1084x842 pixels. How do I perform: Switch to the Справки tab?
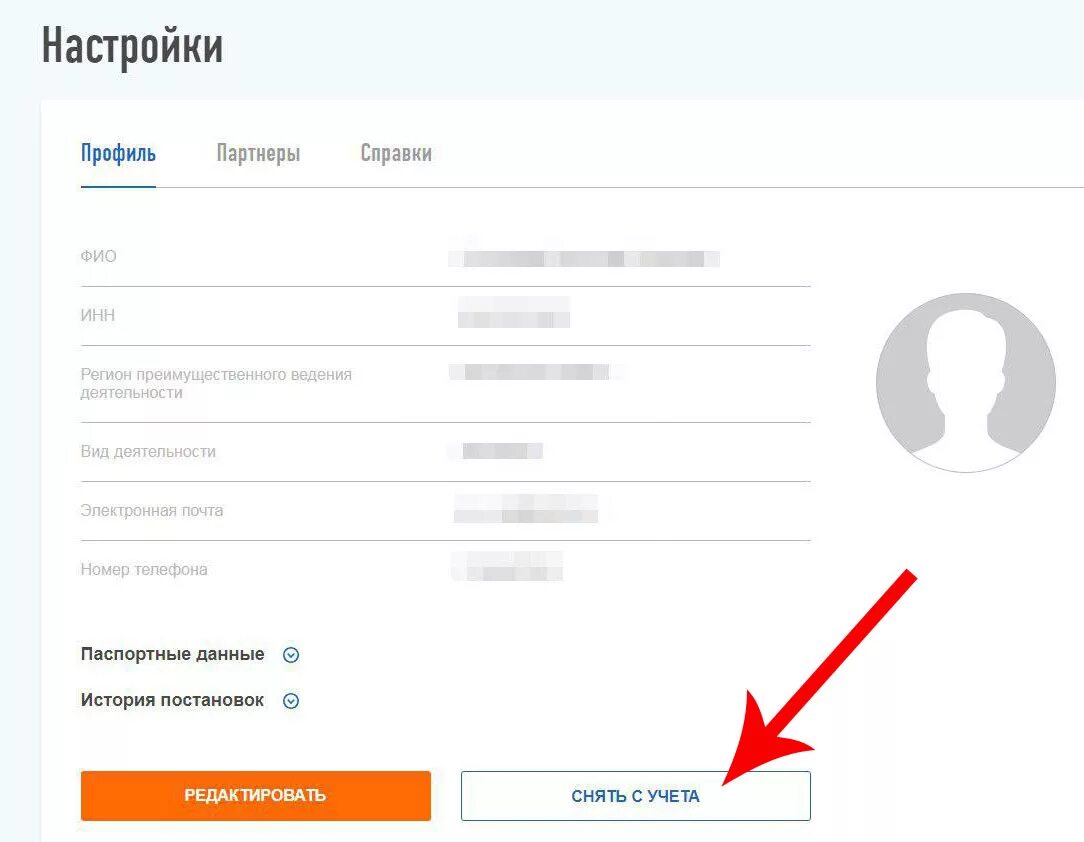(396, 153)
